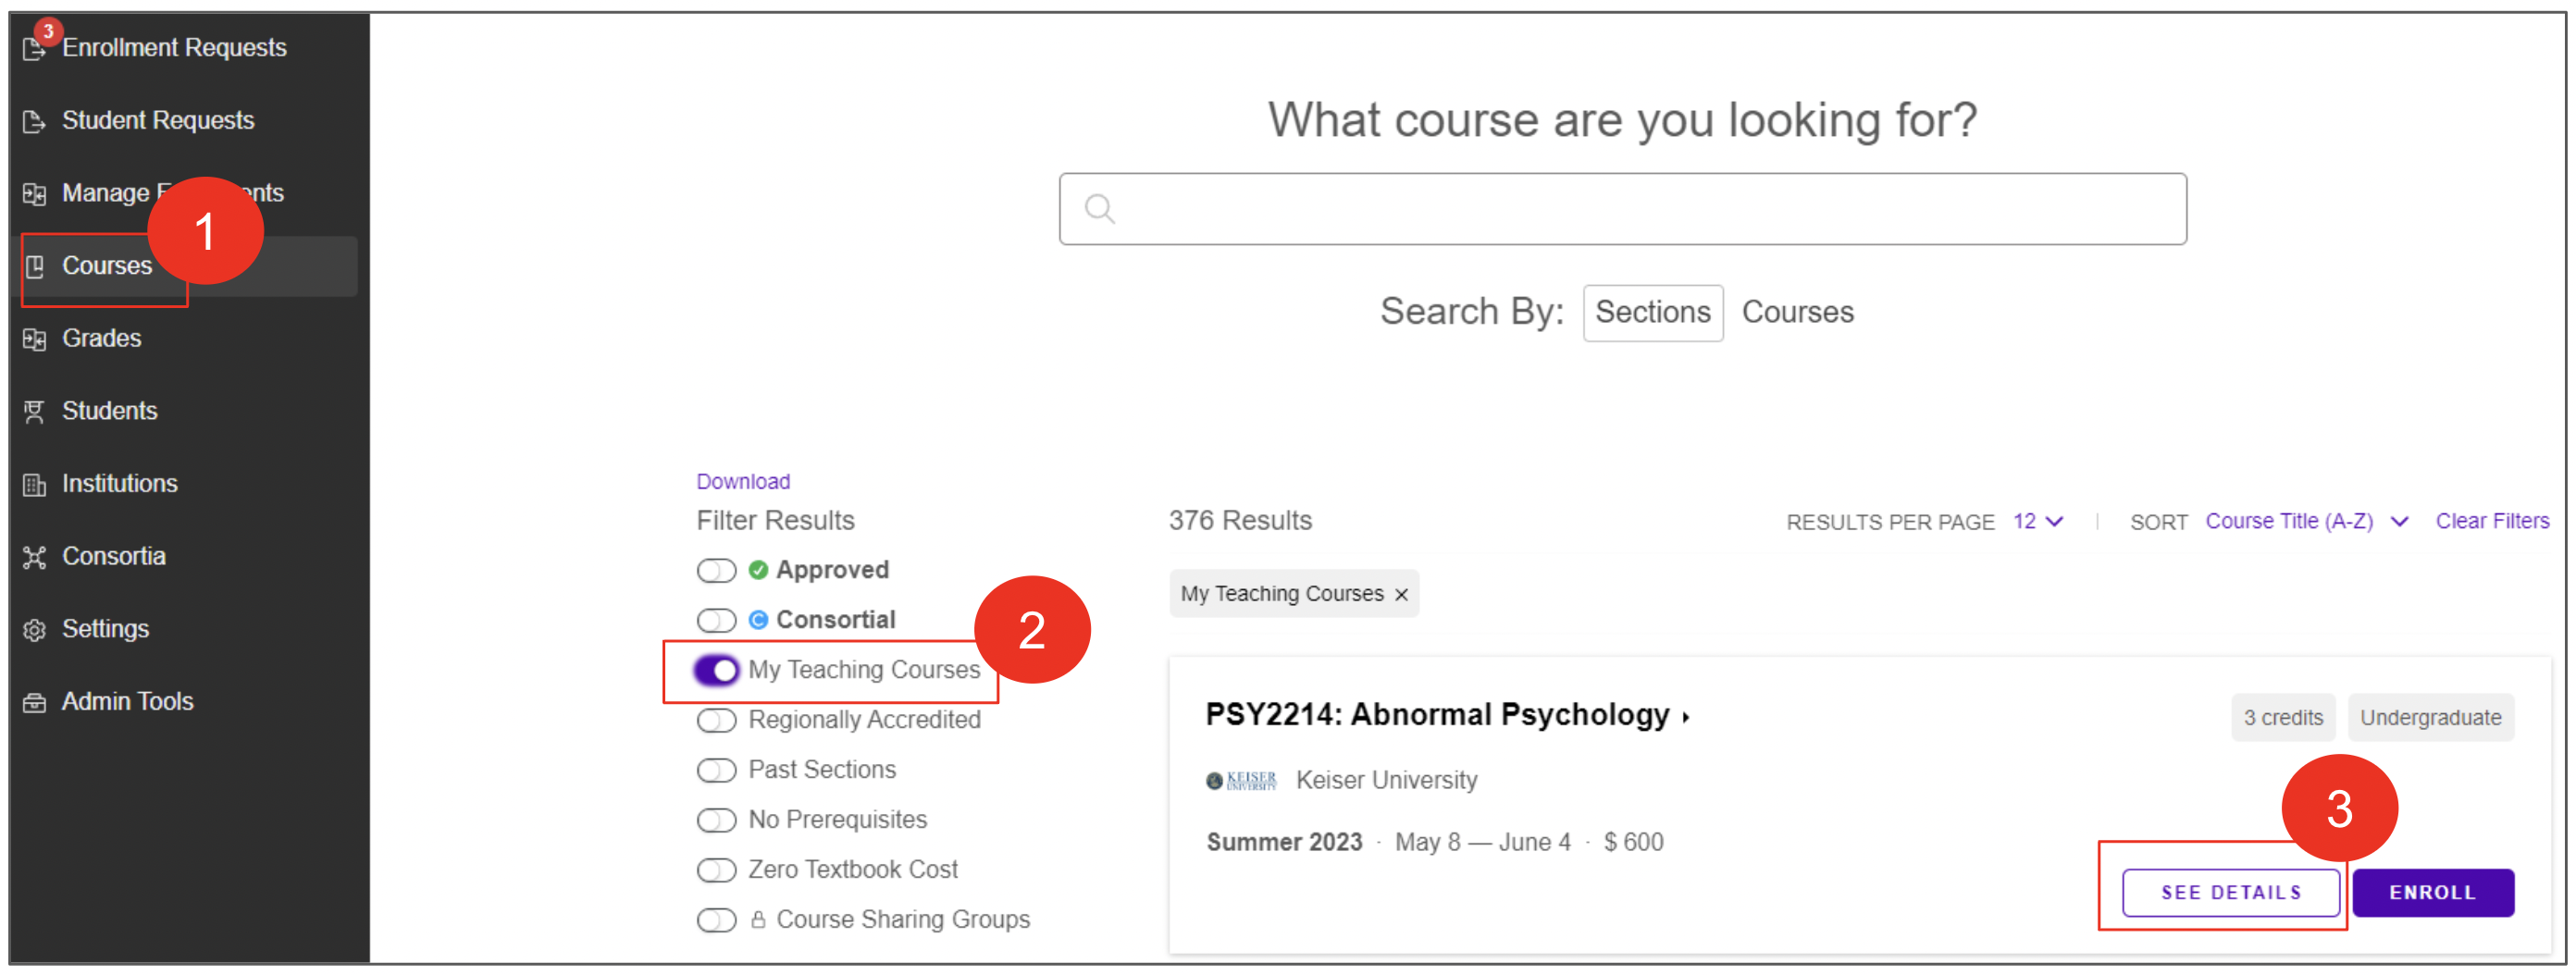Click the course search input field
Viewport: 2576px width, 975px height.
coord(1622,209)
